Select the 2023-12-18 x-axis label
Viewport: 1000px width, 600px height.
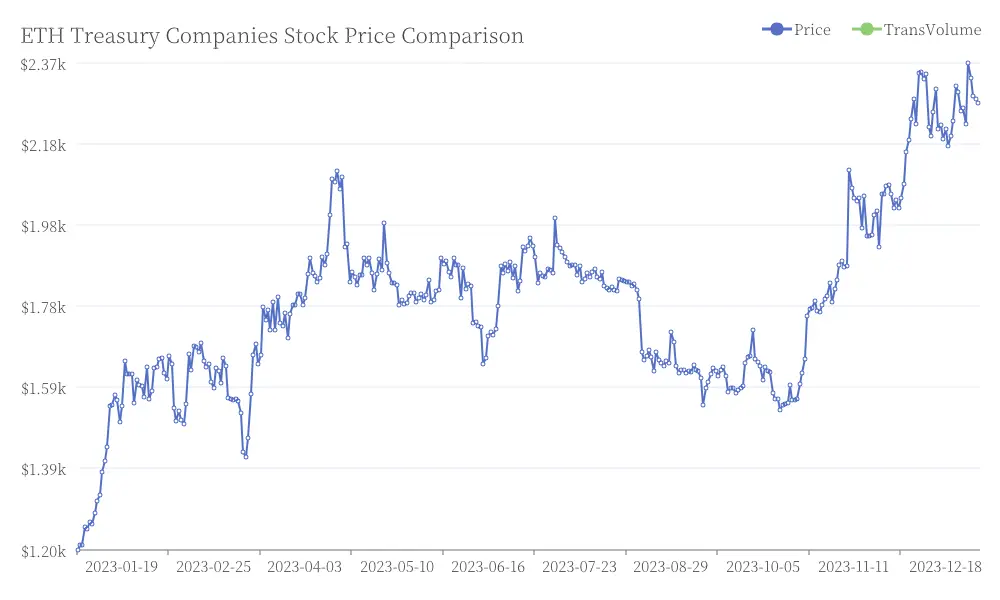pyautogui.click(x=945, y=566)
